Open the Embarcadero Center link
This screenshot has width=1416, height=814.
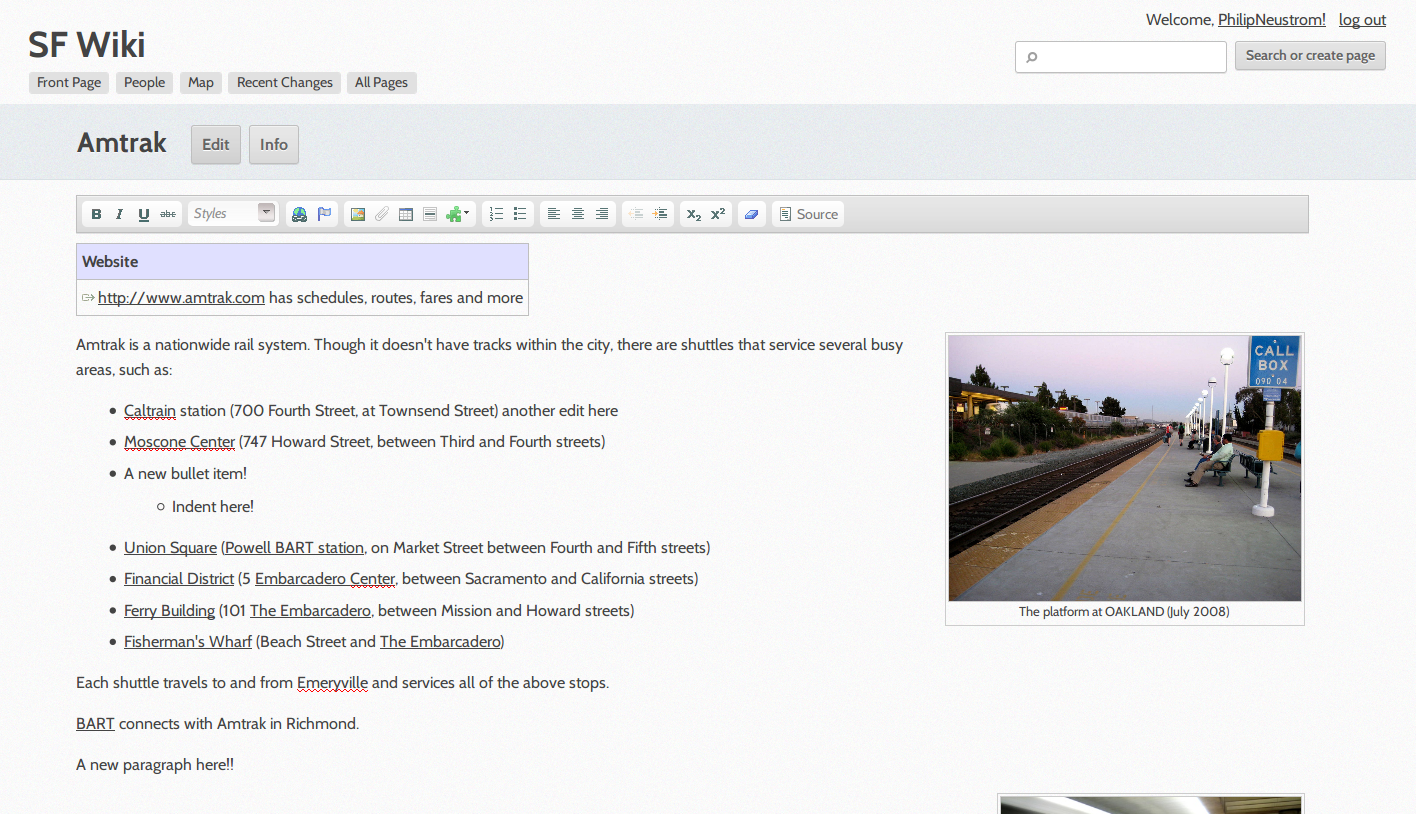tap(325, 579)
